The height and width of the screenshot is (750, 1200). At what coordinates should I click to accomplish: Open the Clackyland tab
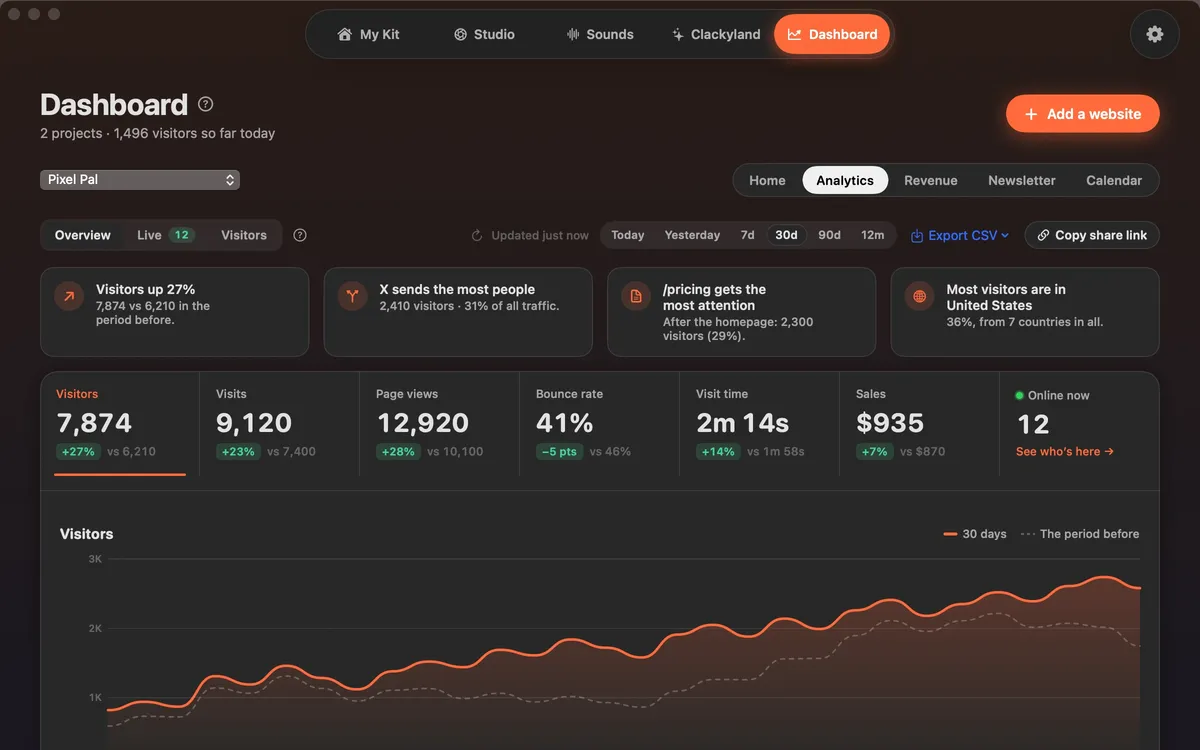[x=716, y=34]
